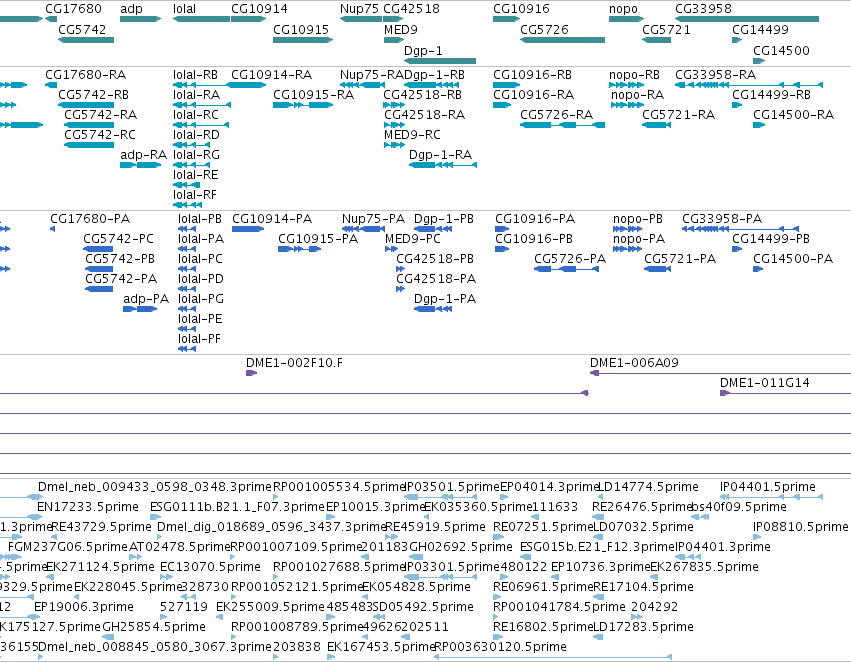Select transcript CG33958-RA label
Viewport: 851px width, 662px height.
(716, 74)
